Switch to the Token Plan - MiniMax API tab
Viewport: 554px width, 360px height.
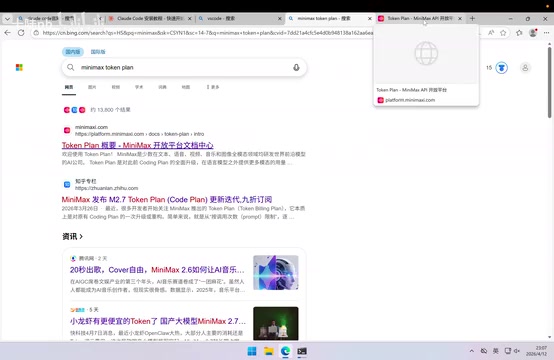point(420,18)
